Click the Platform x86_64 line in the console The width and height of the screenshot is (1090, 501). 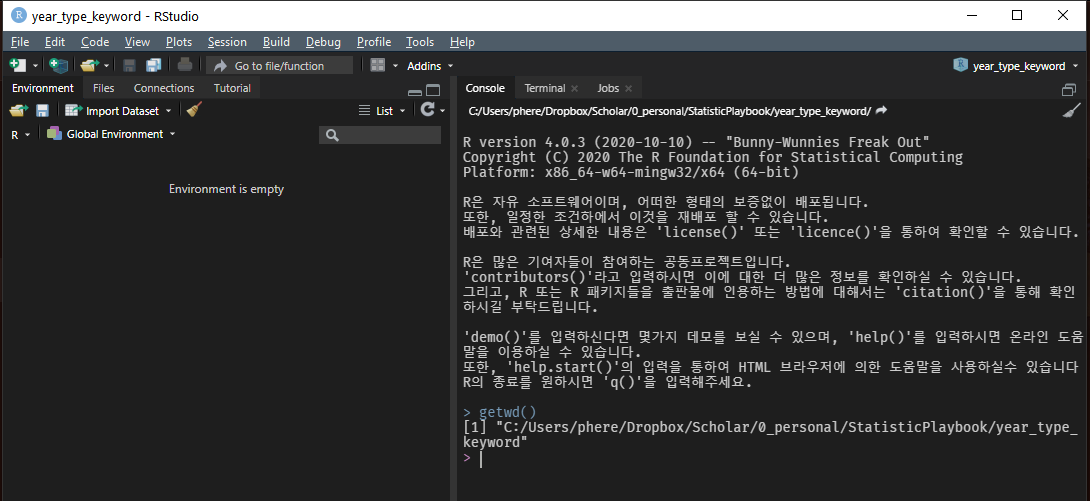tap(631, 172)
